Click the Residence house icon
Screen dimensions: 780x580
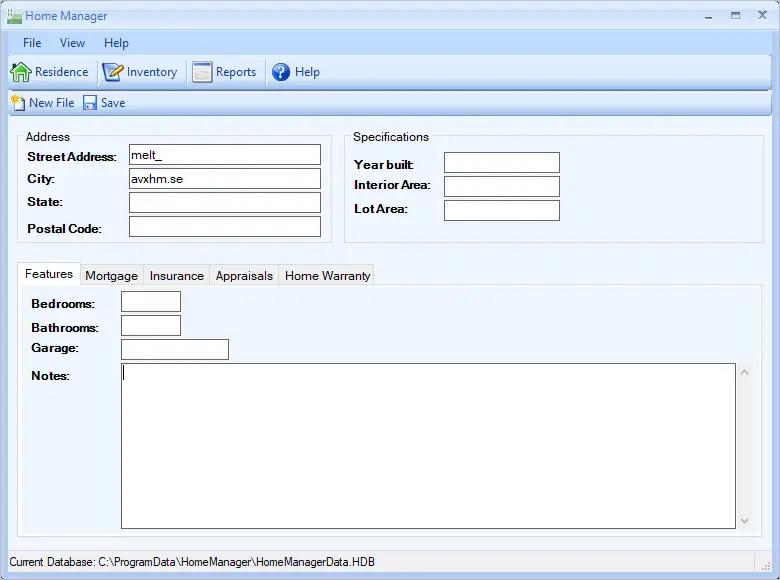(x=21, y=72)
